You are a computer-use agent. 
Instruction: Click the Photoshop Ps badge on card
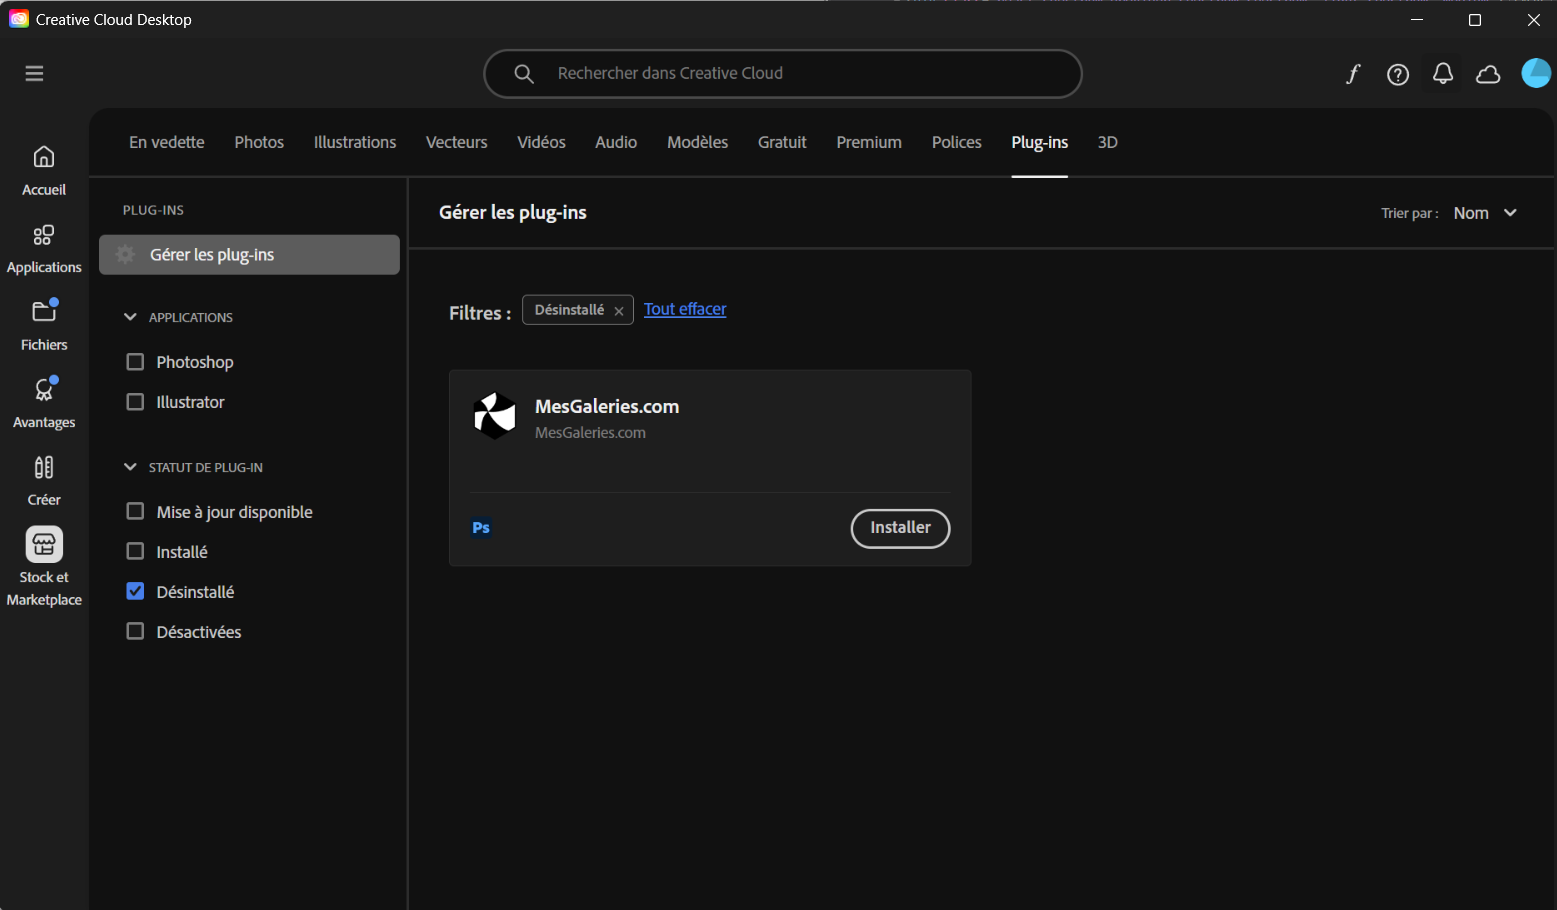click(x=481, y=528)
